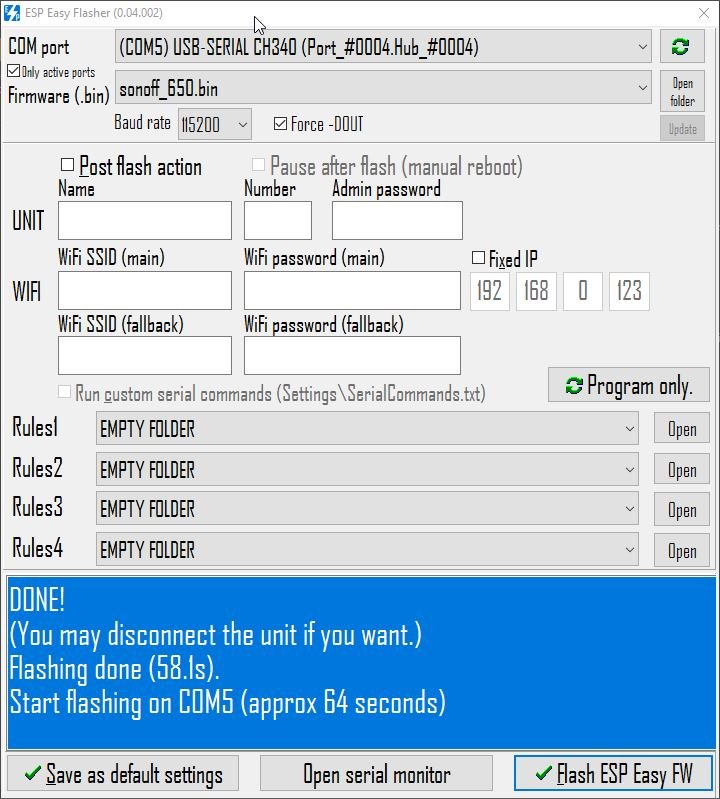Click the UNIT Name input field
This screenshot has width=720, height=799.
(x=144, y=221)
